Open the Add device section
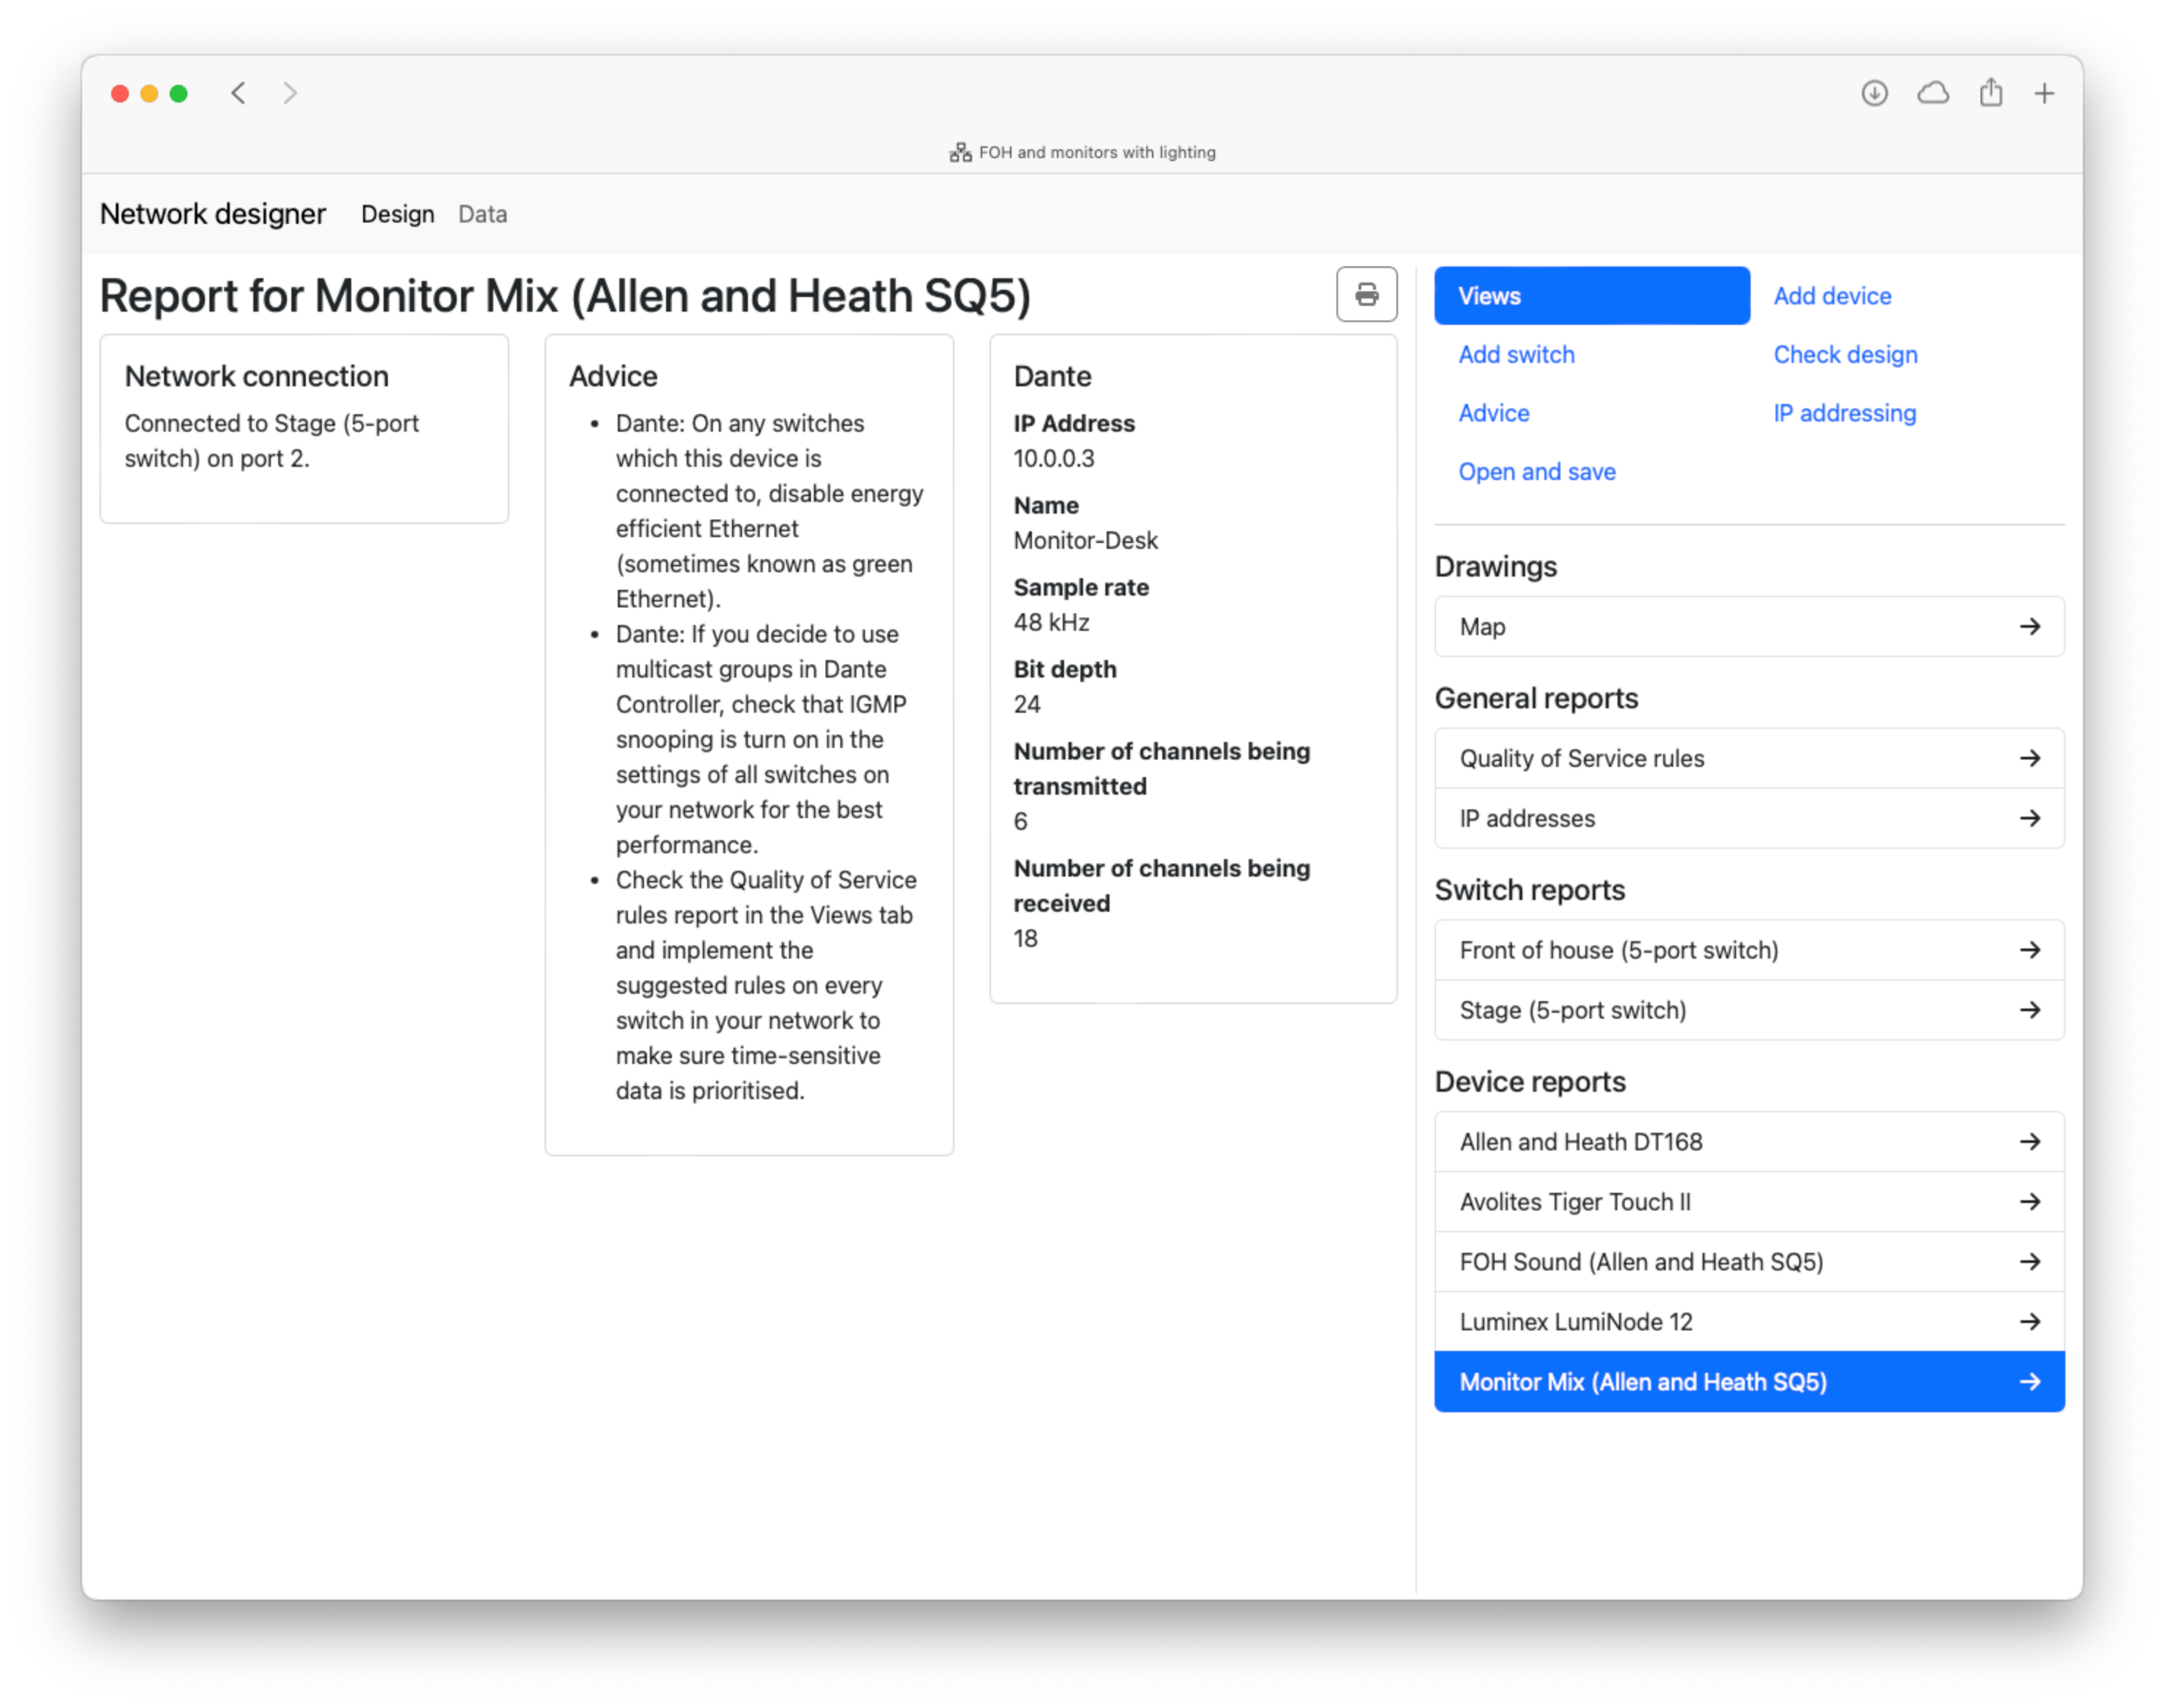Image resolution: width=2165 pixels, height=1708 pixels. point(1832,296)
